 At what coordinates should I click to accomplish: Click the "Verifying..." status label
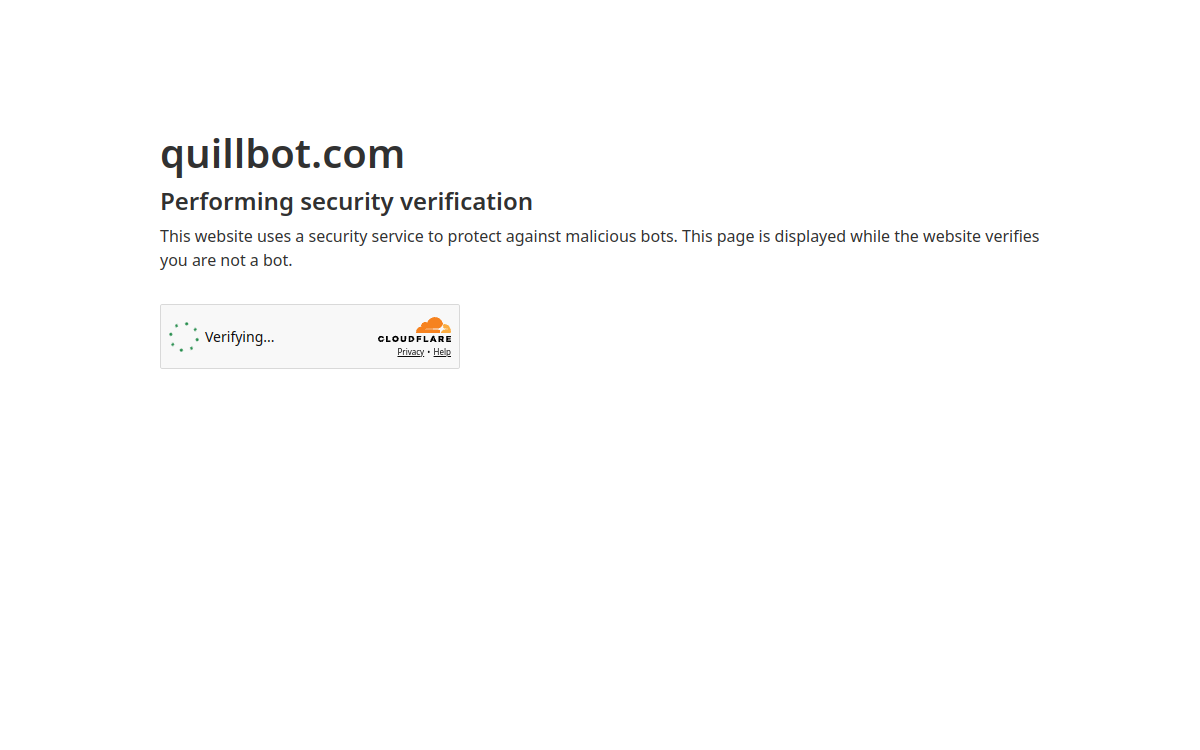point(239,337)
